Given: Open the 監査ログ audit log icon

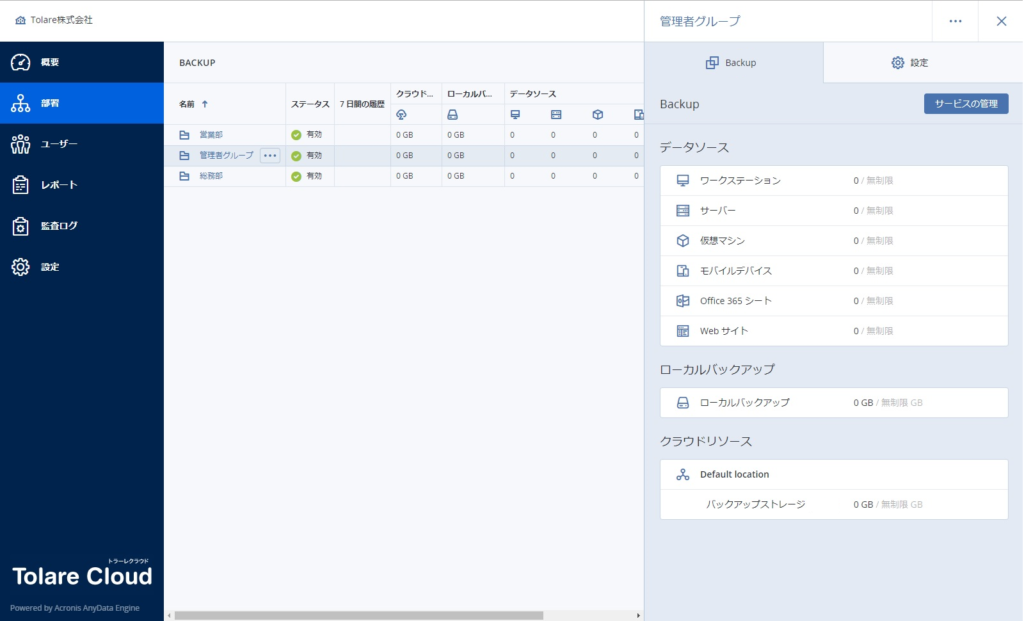Looking at the screenshot, I should click(20, 226).
